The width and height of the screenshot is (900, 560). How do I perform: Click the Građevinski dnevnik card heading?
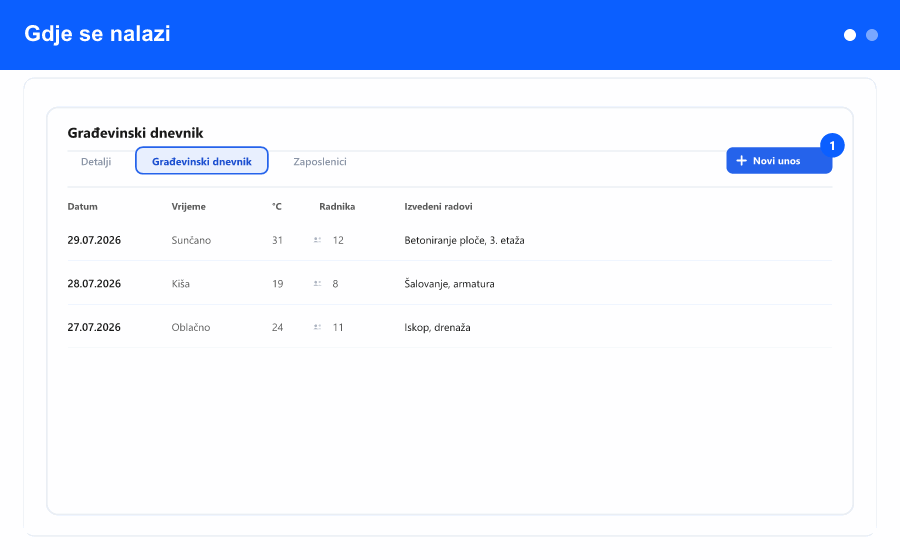click(135, 133)
